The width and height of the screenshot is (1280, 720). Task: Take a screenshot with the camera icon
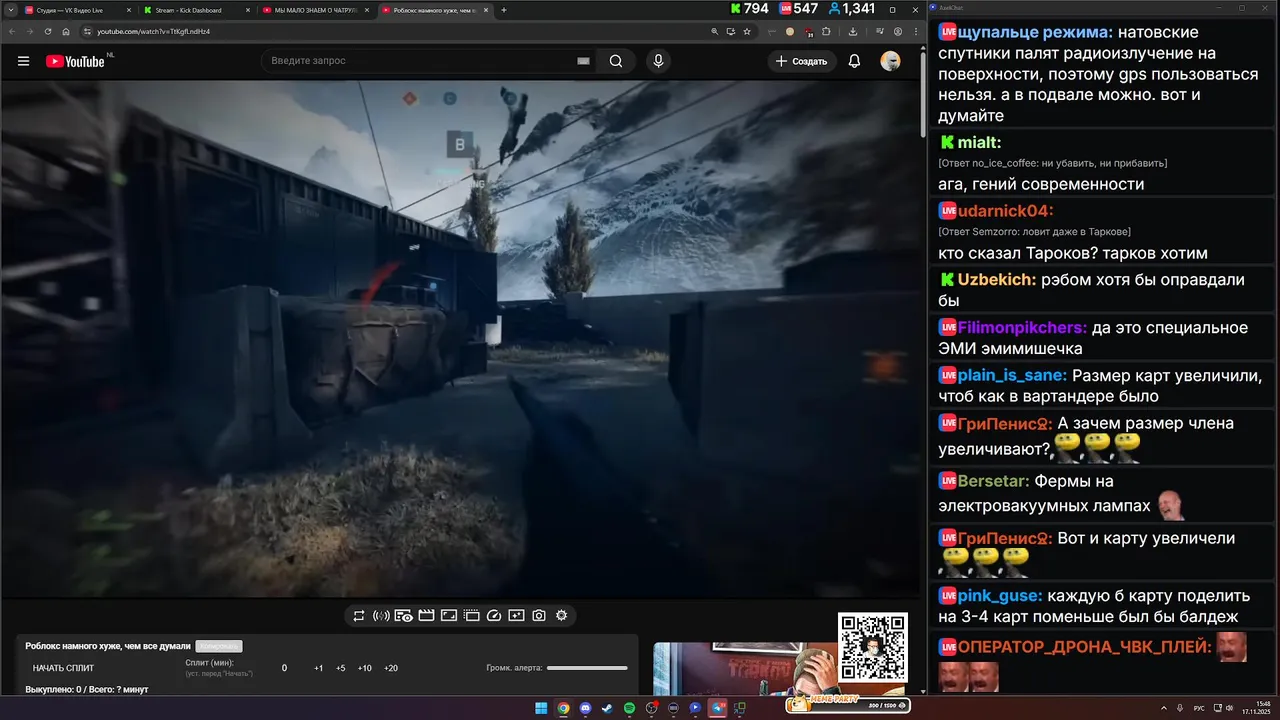[539, 616]
